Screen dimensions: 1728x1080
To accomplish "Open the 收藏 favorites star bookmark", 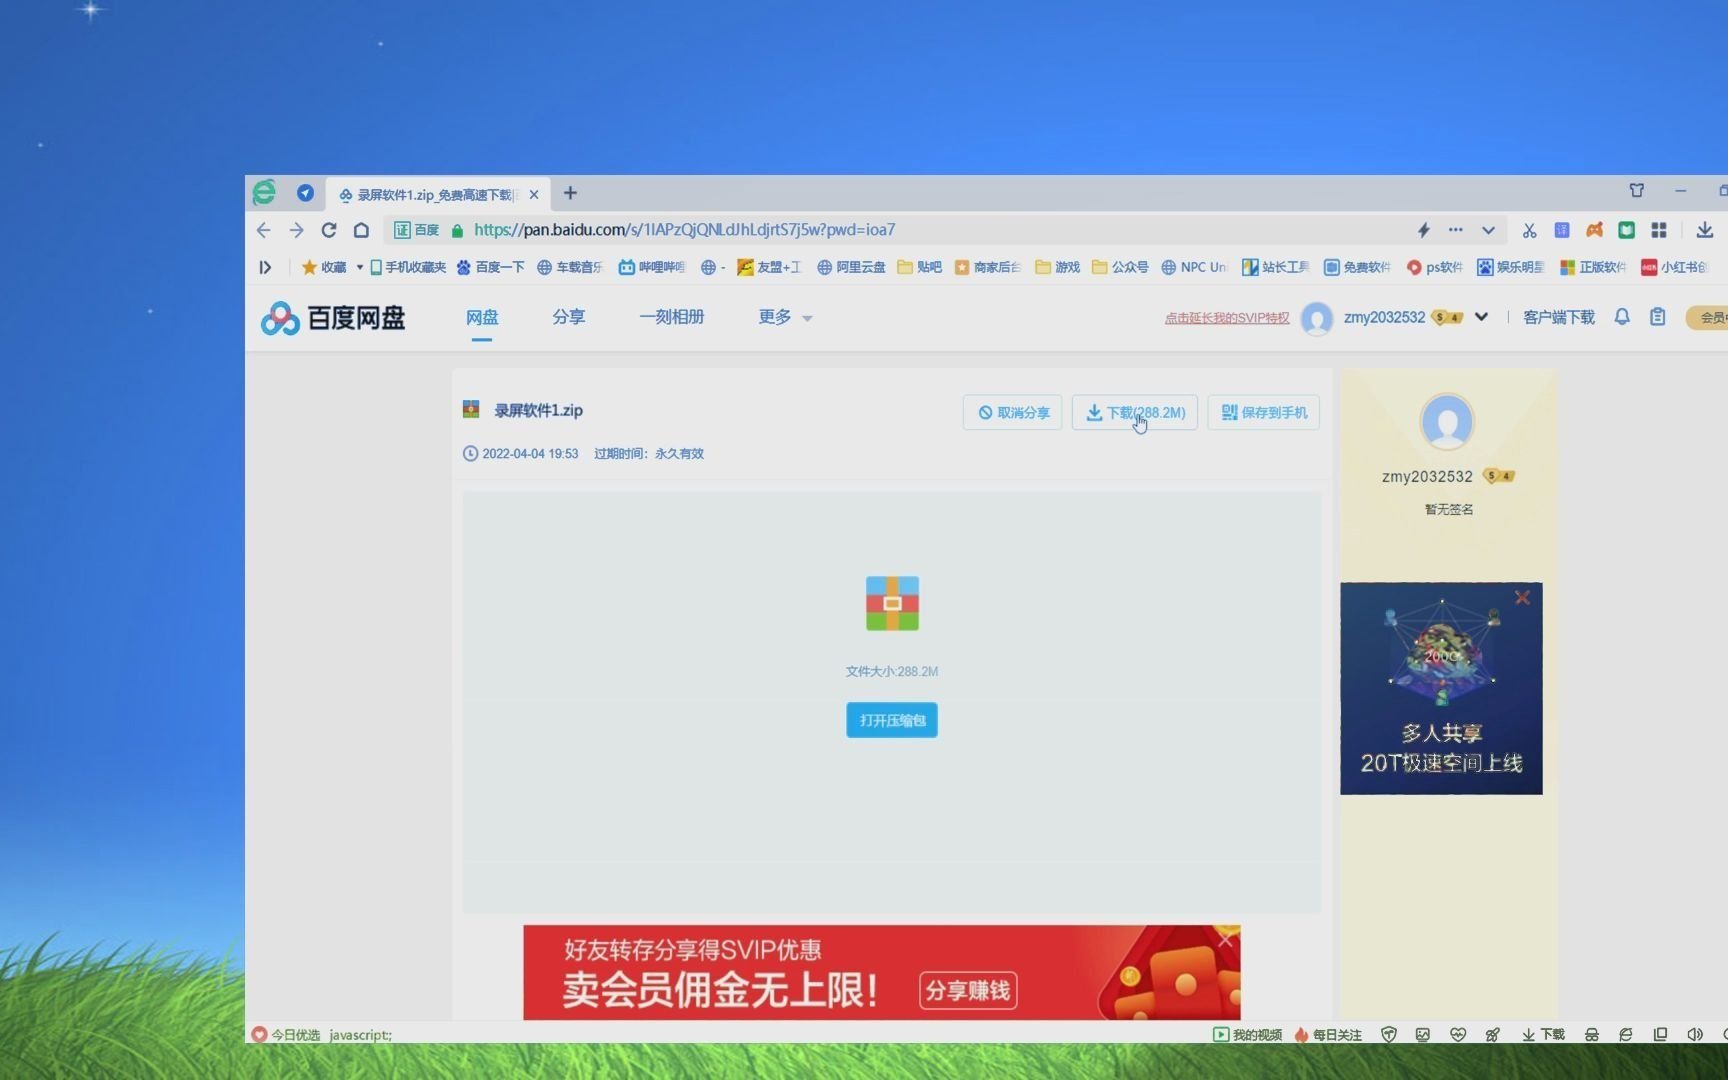I will click(x=324, y=267).
